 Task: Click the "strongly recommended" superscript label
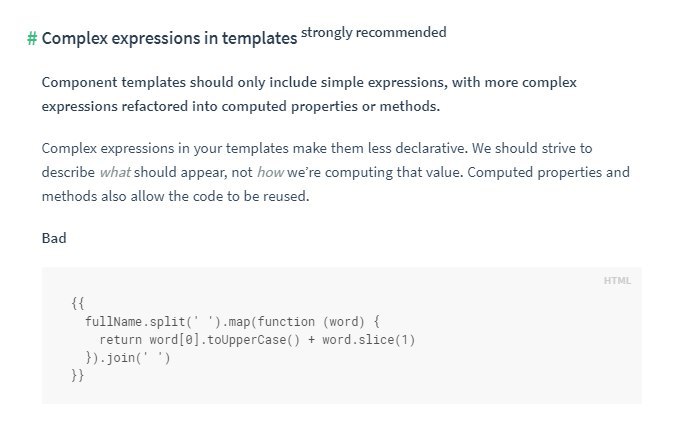[x=373, y=32]
